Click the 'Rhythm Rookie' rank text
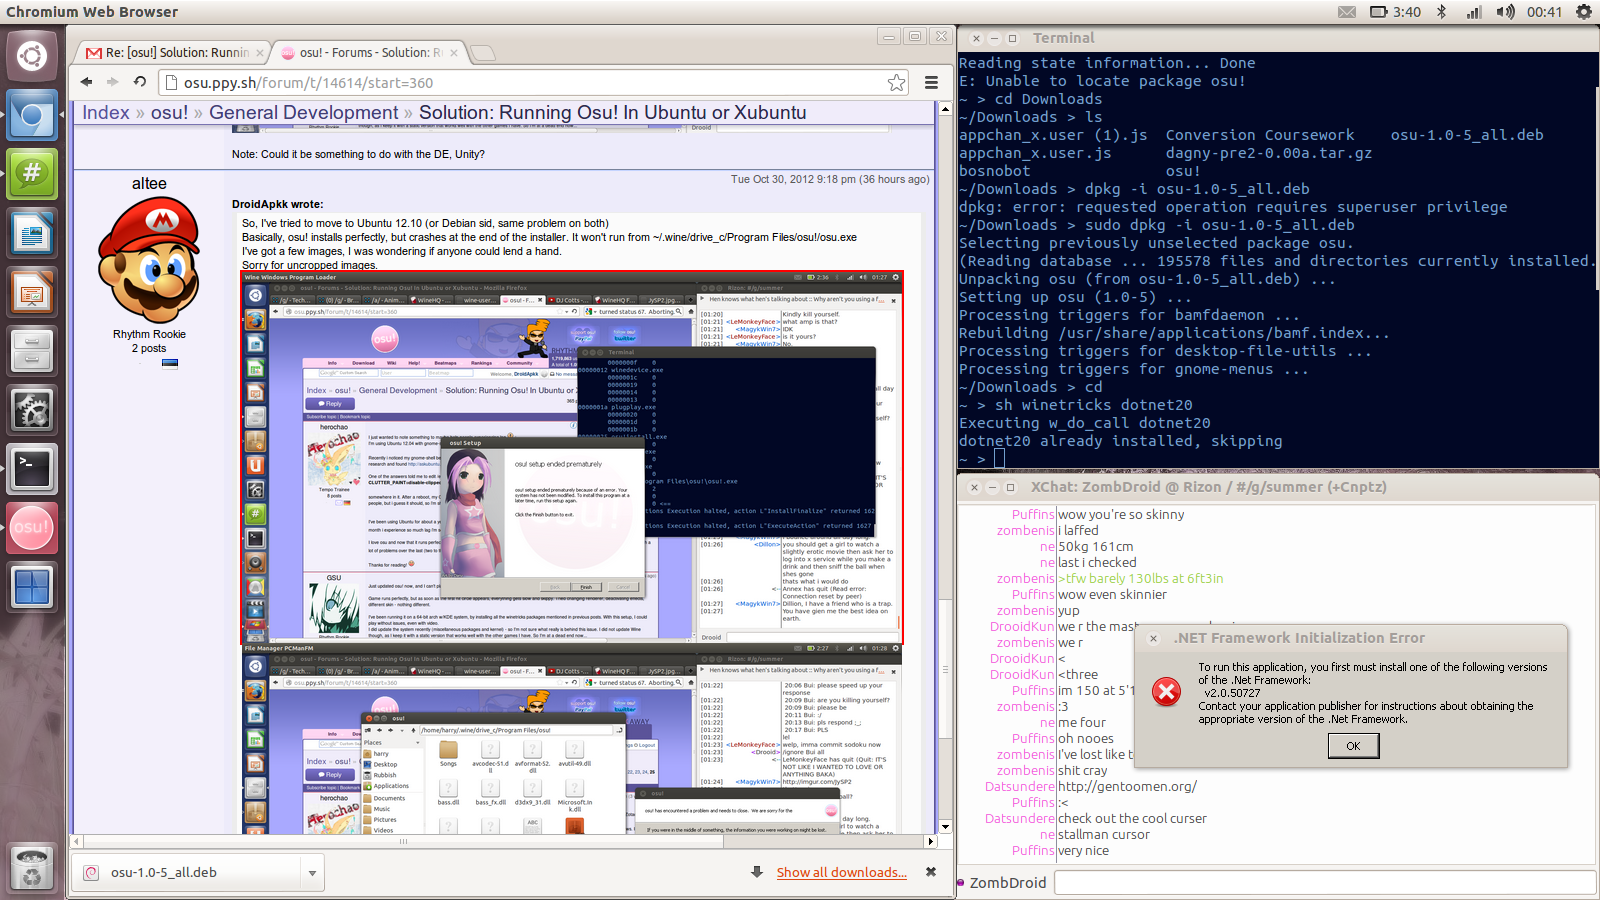This screenshot has width=1600, height=900. click(x=149, y=335)
